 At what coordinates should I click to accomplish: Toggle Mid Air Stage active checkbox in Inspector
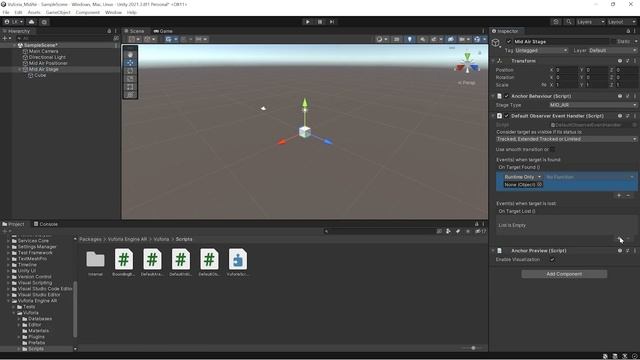coord(509,42)
